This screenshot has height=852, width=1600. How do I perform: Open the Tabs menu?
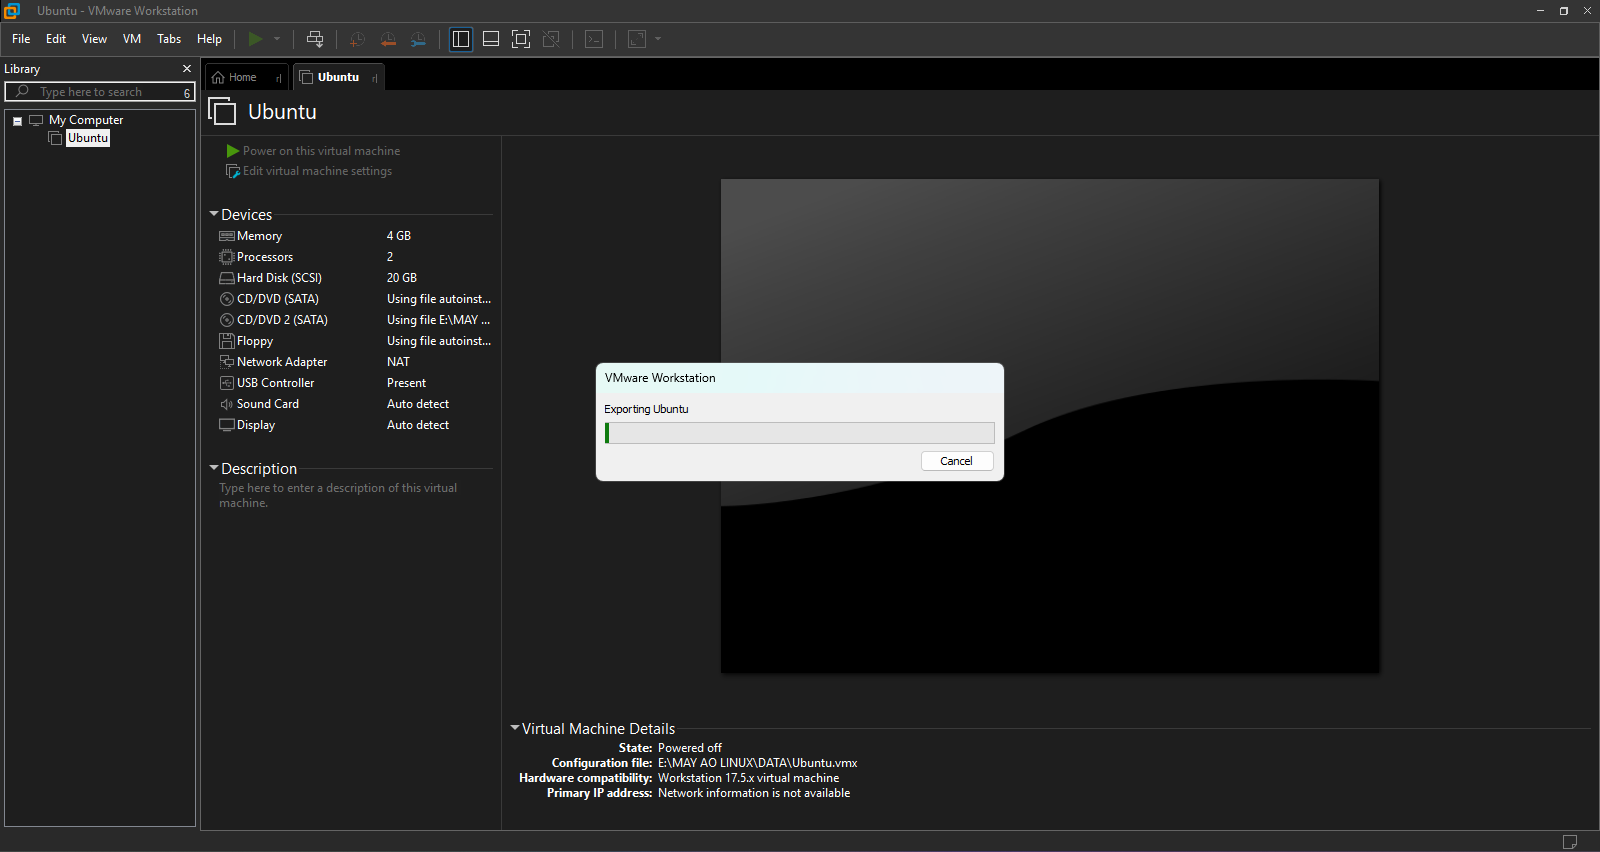point(169,39)
